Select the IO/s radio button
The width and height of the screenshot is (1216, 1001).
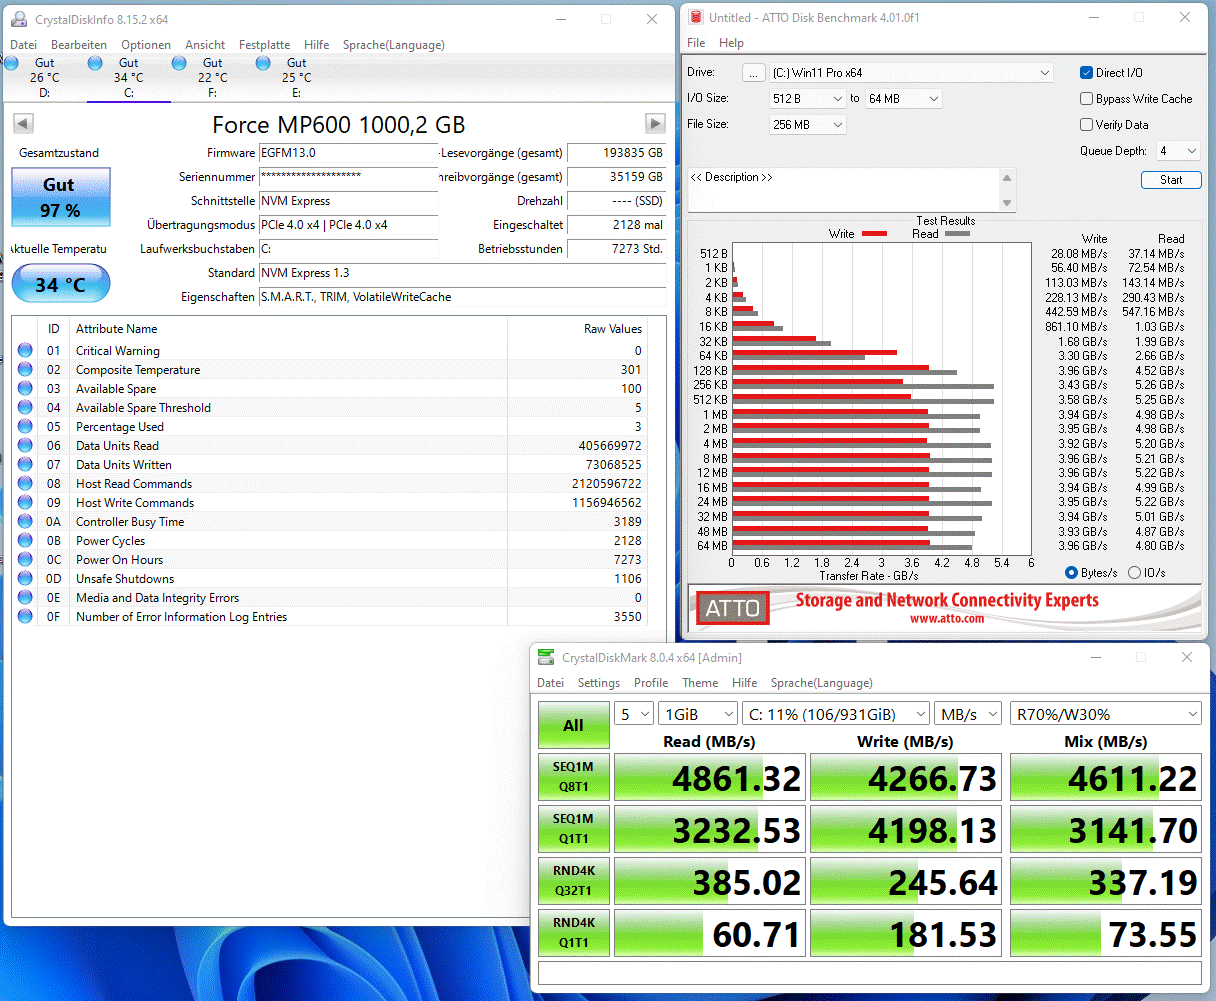(x=1134, y=573)
